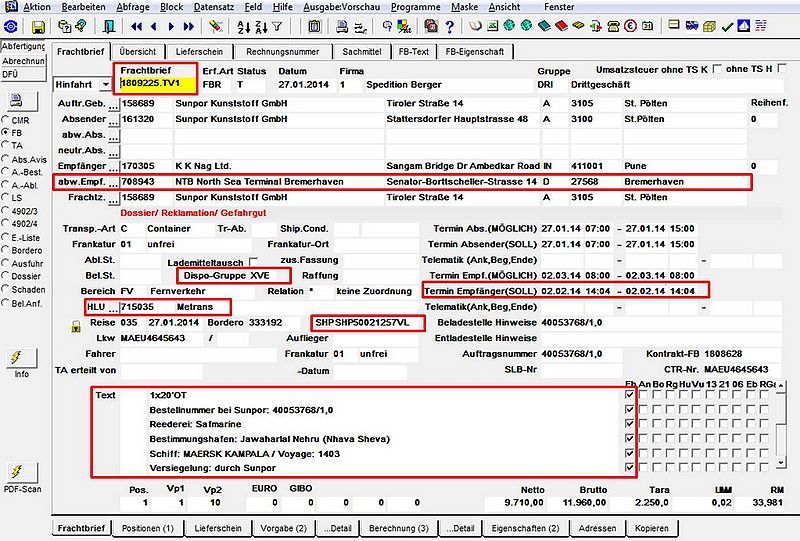Open the lookup button next to abw.Abs.
The height and width of the screenshot is (541, 800).
click(x=114, y=136)
